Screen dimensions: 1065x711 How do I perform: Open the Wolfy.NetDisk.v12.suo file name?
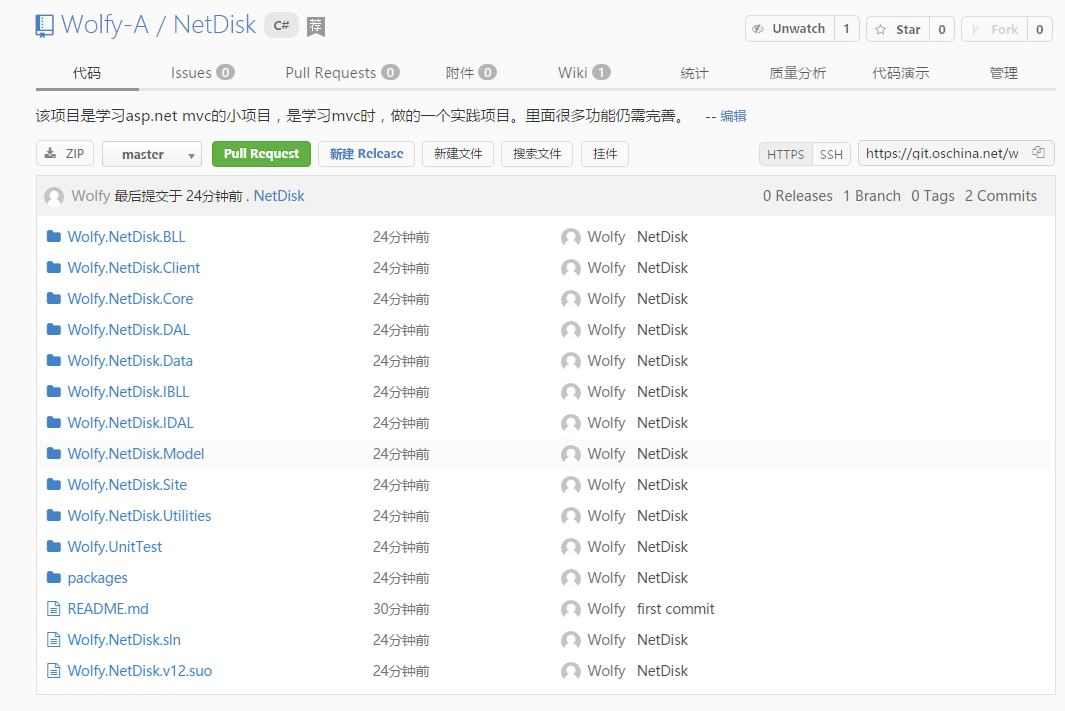(140, 671)
